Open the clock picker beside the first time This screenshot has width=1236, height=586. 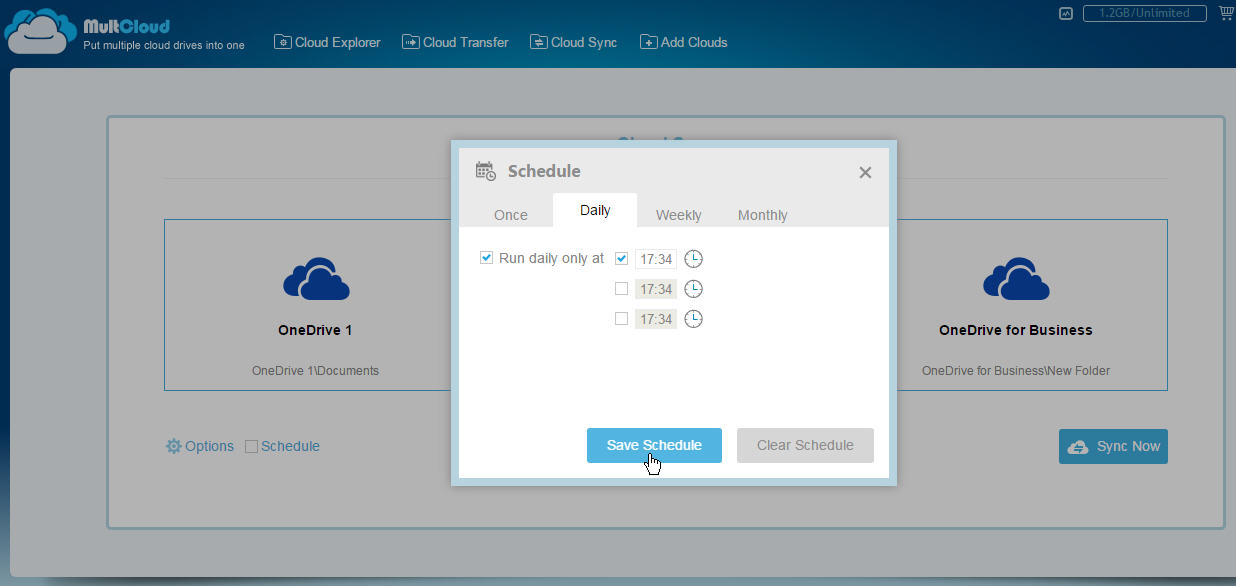pyautogui.click(x=693, y=258)
